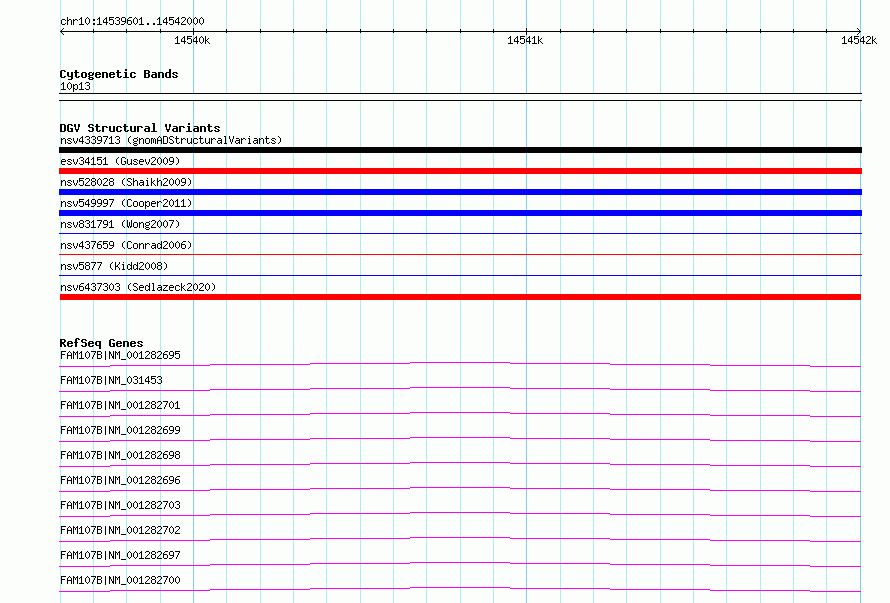Select FAM107B|NM_001282701 transcript label
Screen dimensions: 890x603
coord(120,405)
